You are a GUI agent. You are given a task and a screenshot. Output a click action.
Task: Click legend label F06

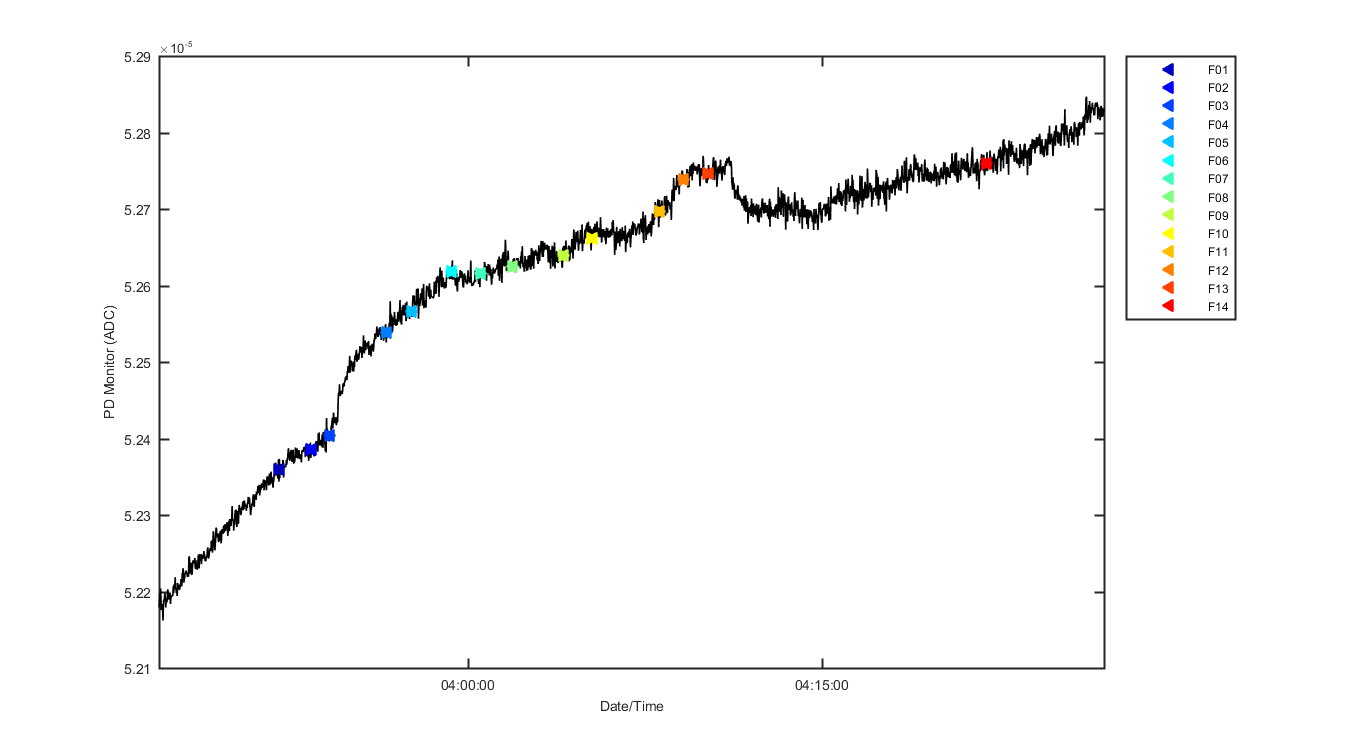[1217, 161]
